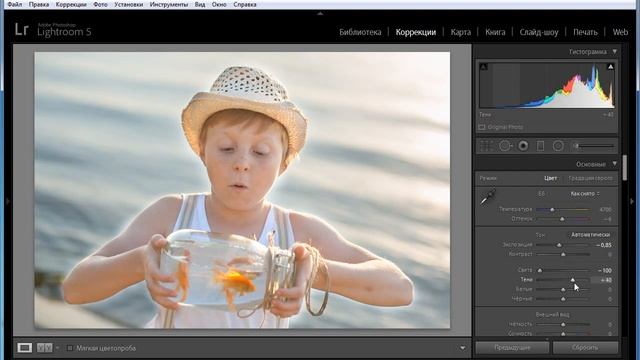Click the right panel vertical scrollbar
Screen dimensions: 640x360
624,167
